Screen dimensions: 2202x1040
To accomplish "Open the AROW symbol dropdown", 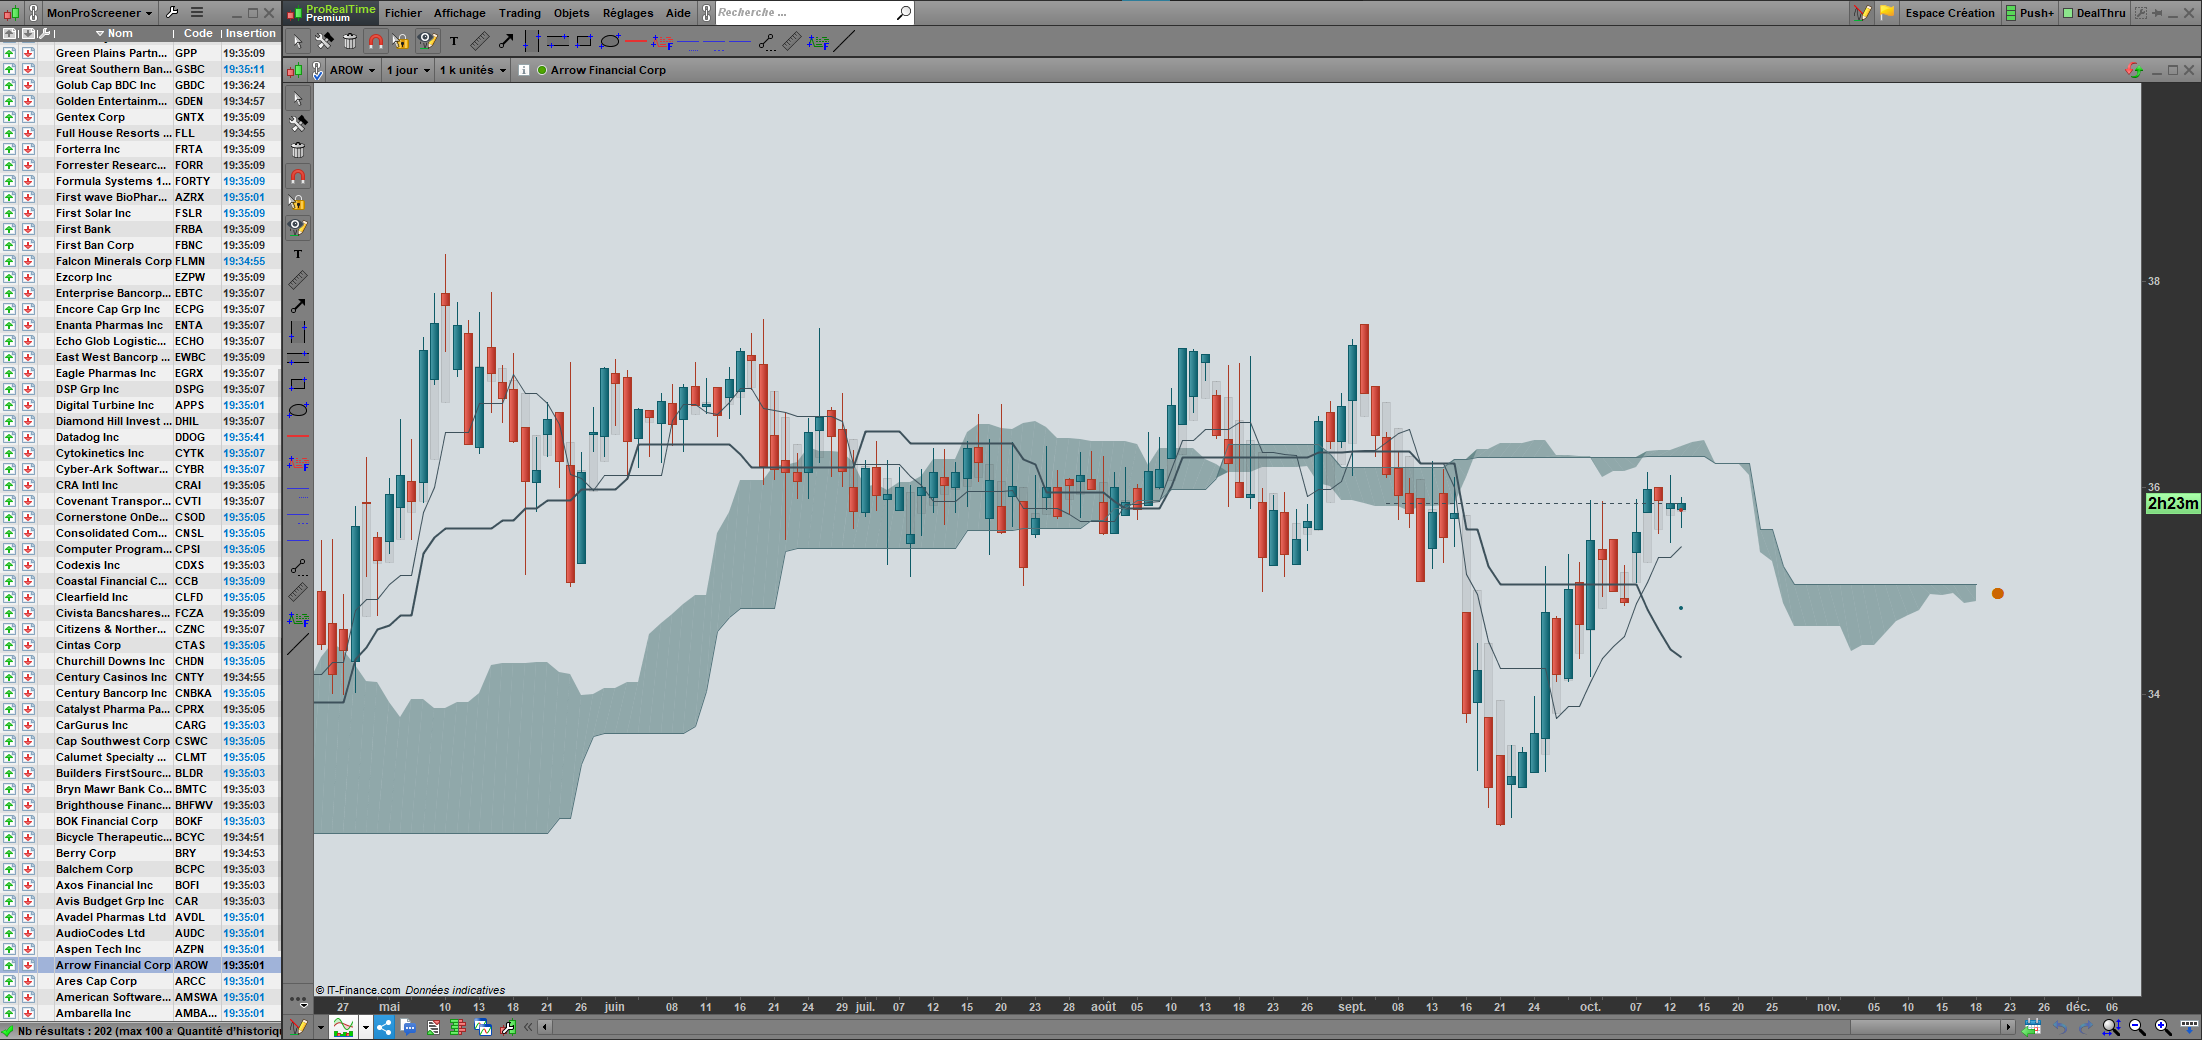I will pyautogui.click(x=352, y=70).
